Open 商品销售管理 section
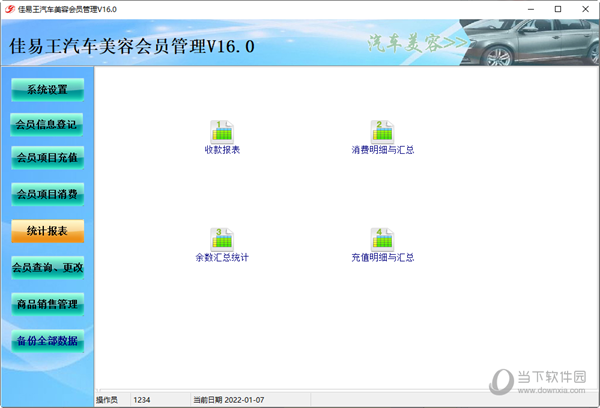This screenshot has height=408, width=600. tap(47, 304)
